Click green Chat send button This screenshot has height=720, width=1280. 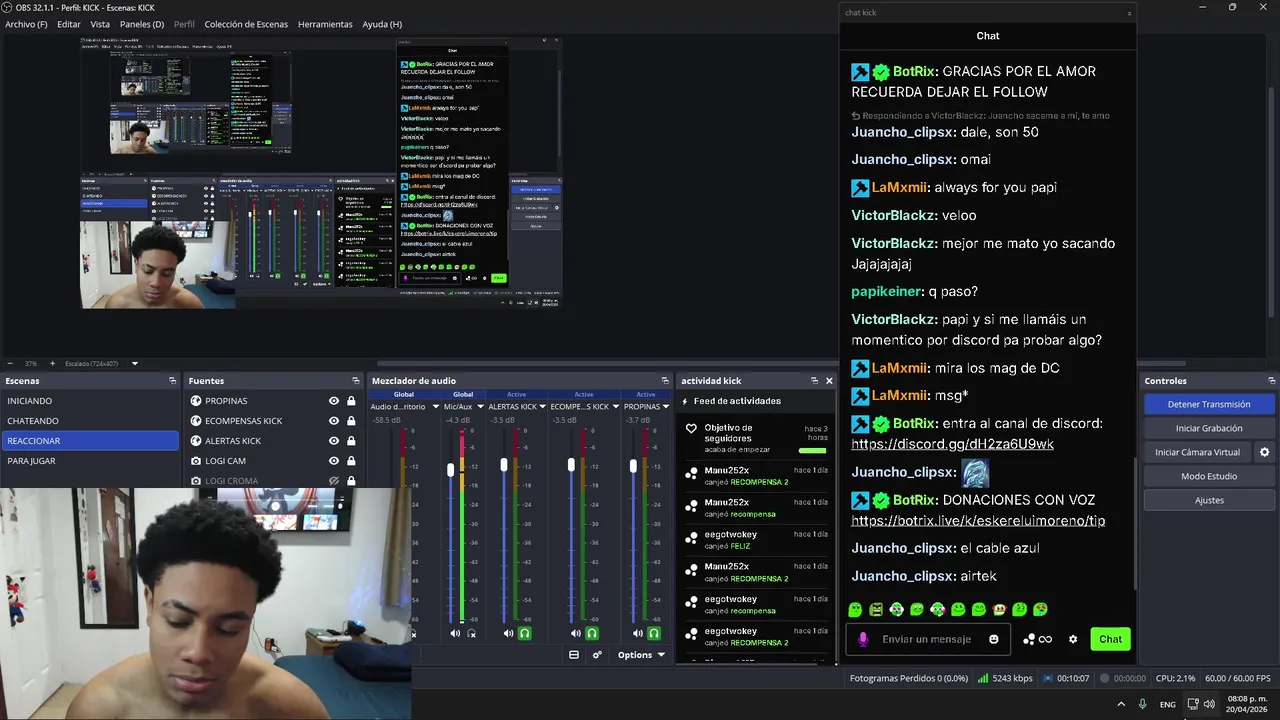tap(1110, 639)
